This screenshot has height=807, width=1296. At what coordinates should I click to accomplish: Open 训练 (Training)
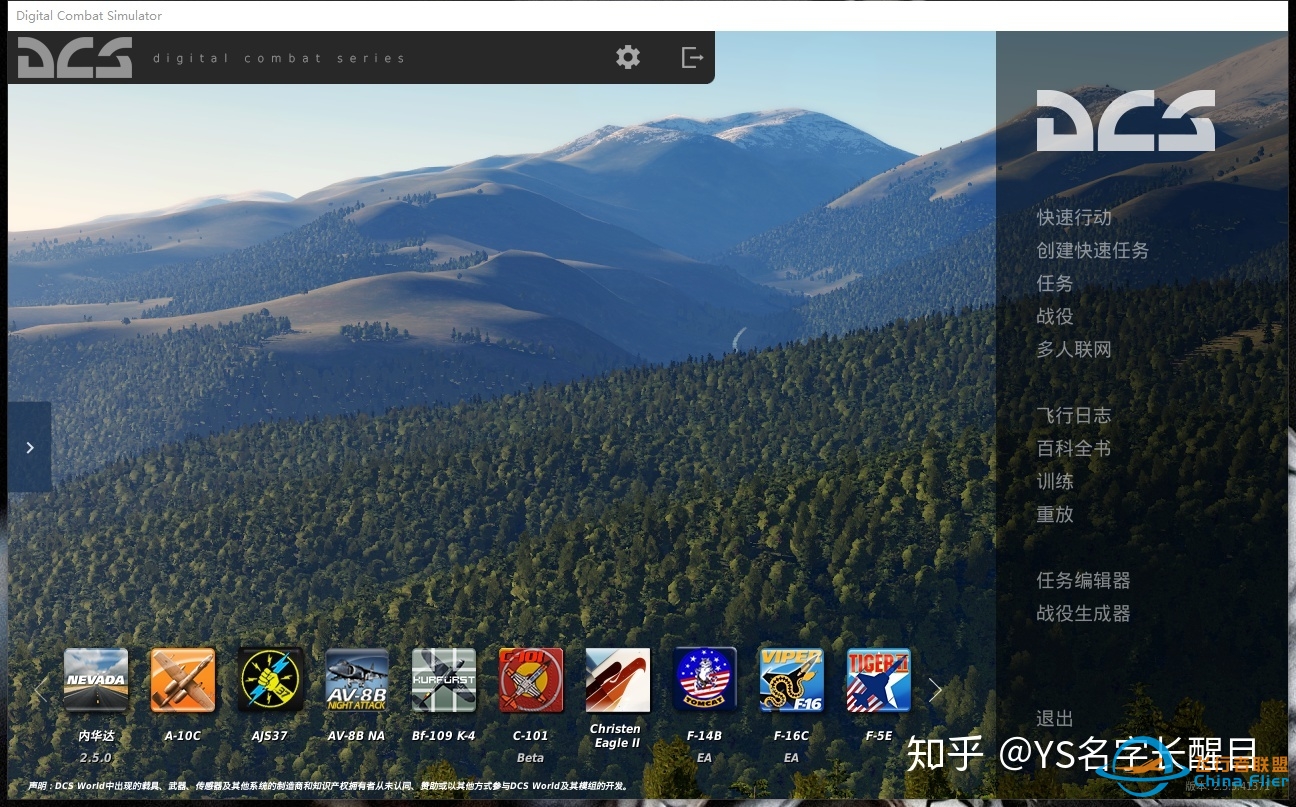[x=1055, y=481]
